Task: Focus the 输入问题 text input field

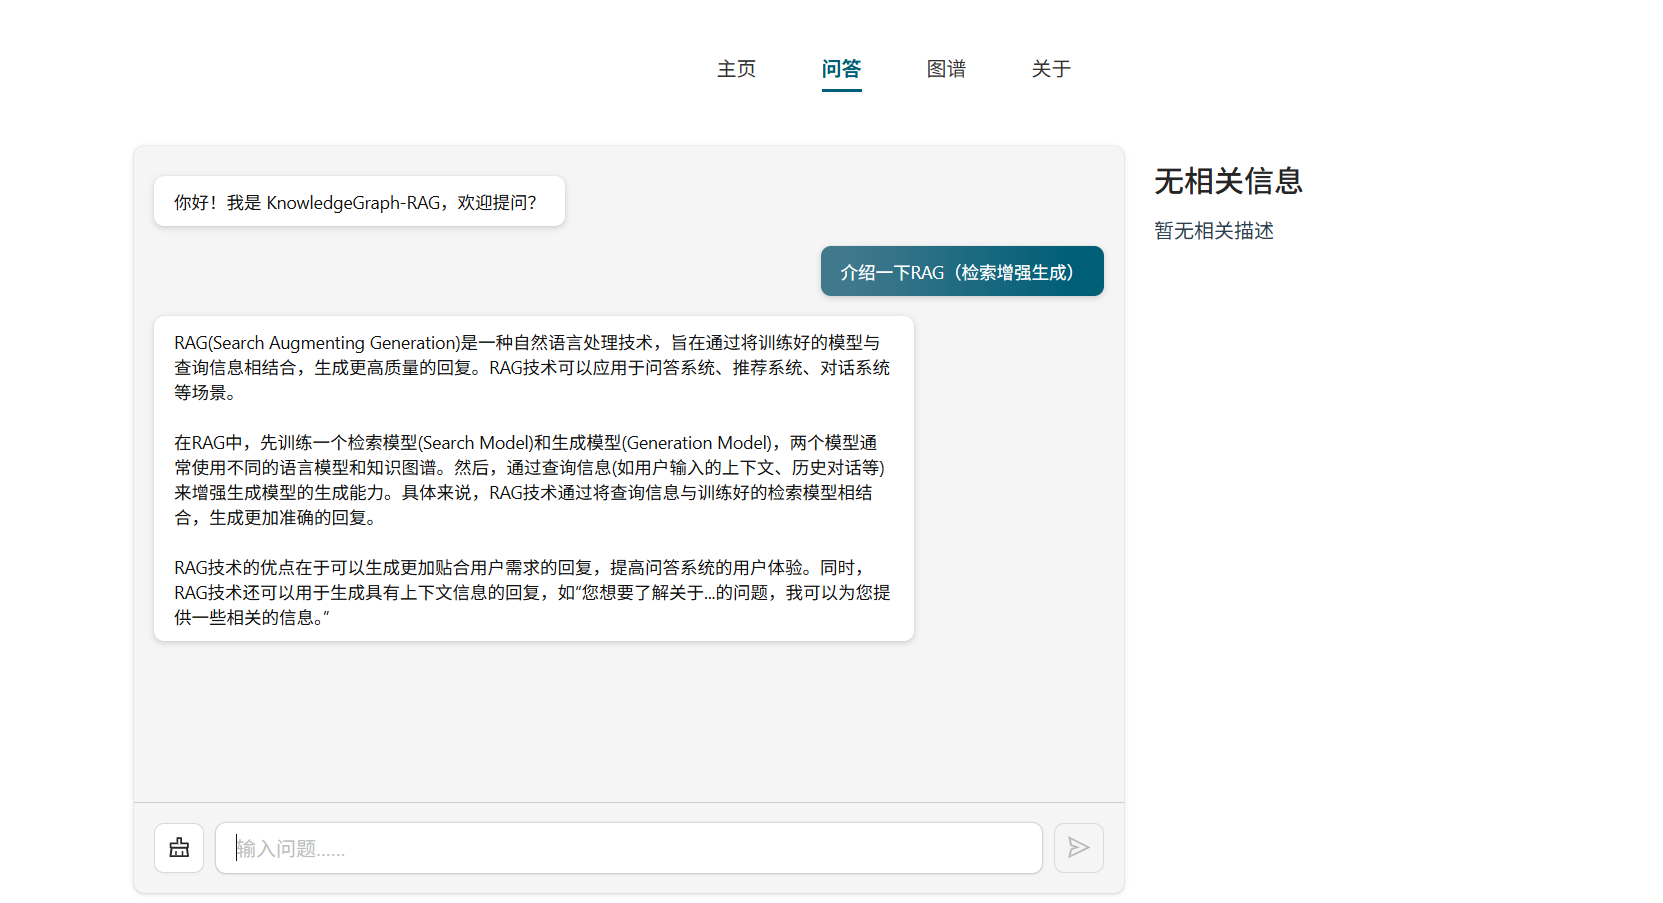Action: tap(629, 848)
